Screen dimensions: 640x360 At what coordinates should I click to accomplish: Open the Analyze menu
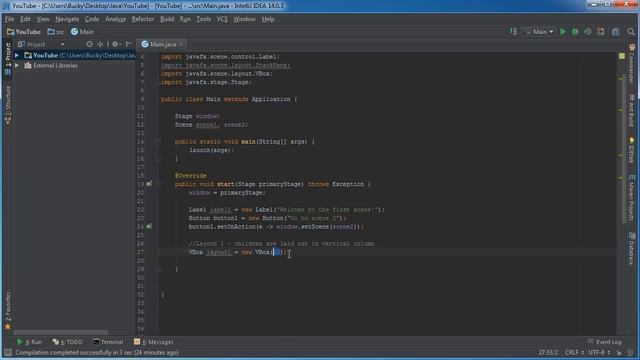click(x=116, y=19)
